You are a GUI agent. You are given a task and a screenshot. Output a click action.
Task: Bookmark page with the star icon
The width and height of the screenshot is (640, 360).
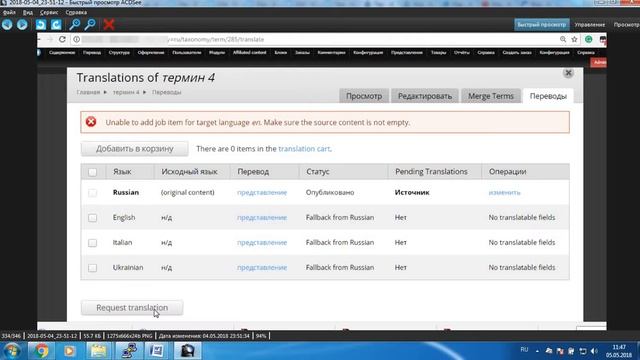[574, 39]
